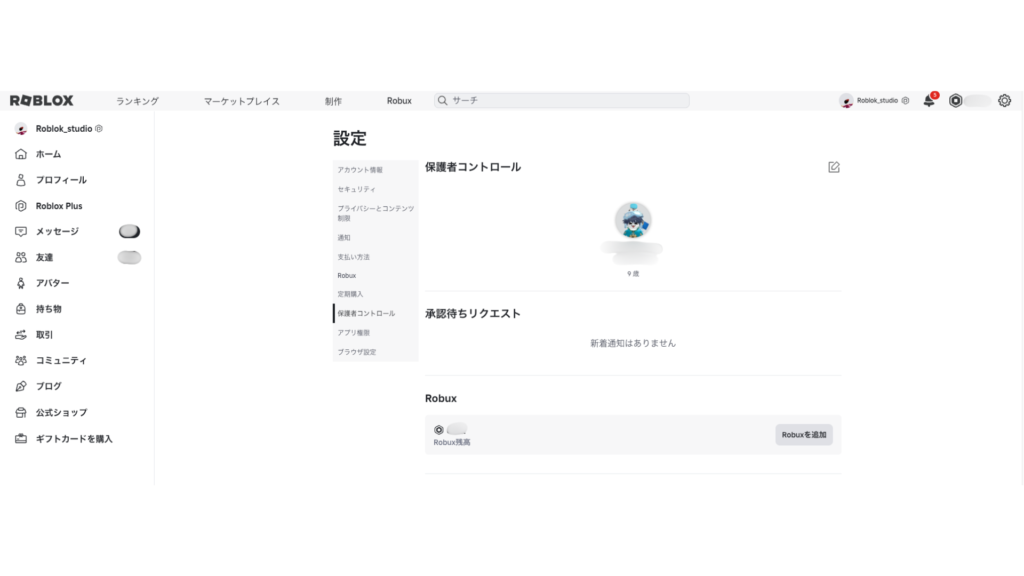Open Roblok_studio profile in the left sidebar
The width and height of the screenshot is (1024, 576).
[x=59, y=129]
